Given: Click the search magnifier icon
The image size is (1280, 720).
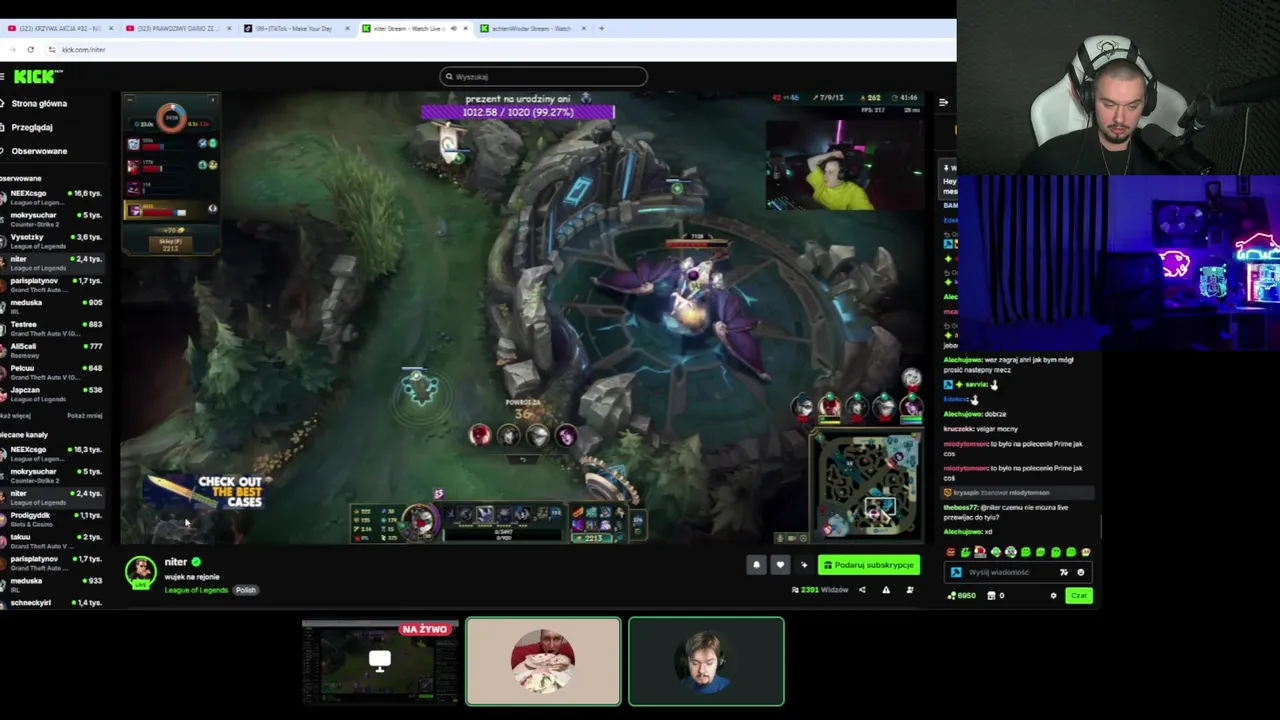Looking at the screenshot, I should pos(449,76).
